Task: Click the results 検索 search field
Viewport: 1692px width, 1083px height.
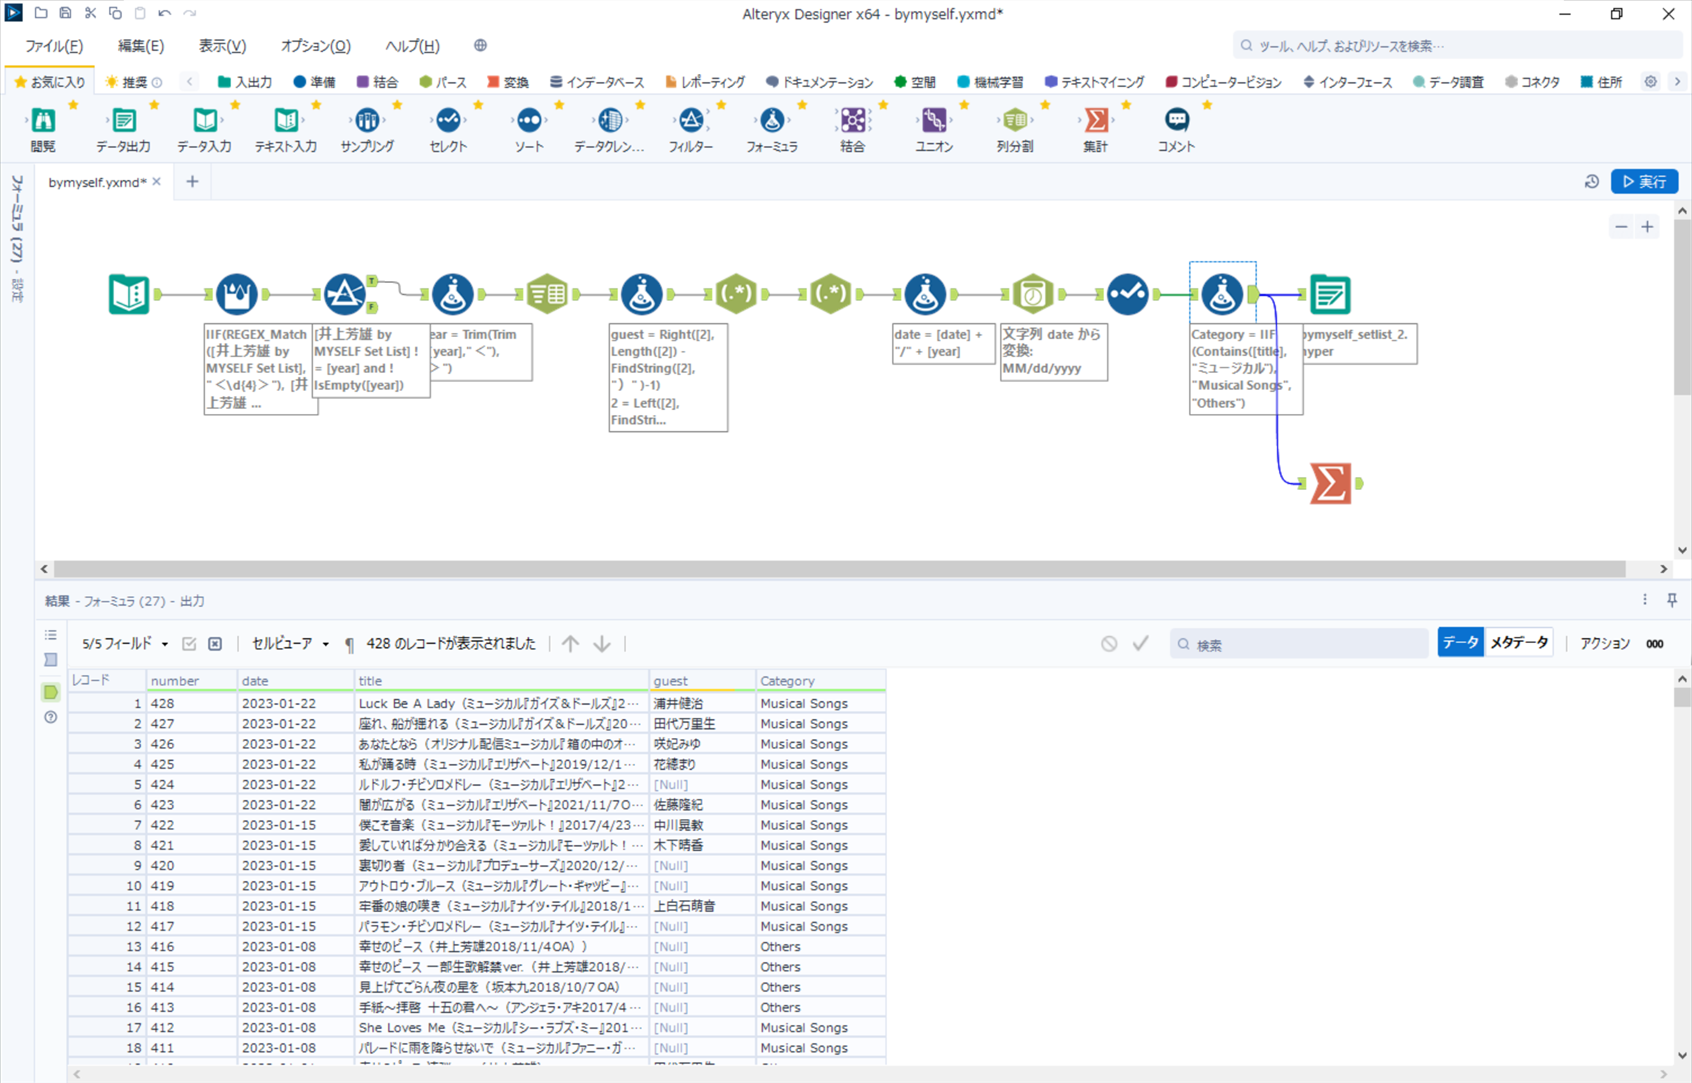Action: point(1300,644)
